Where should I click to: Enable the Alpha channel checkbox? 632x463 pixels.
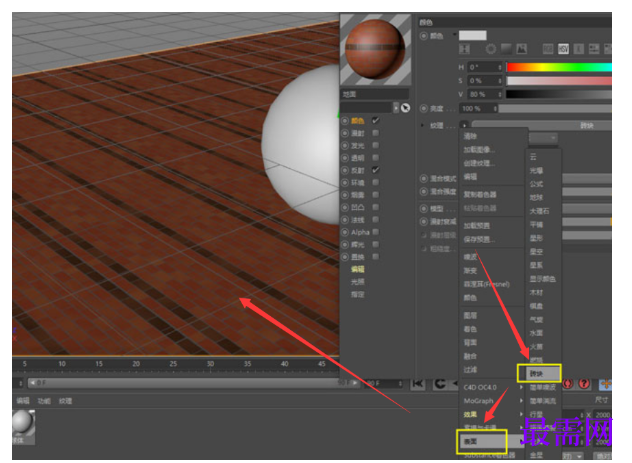click(x=375, y=232)
